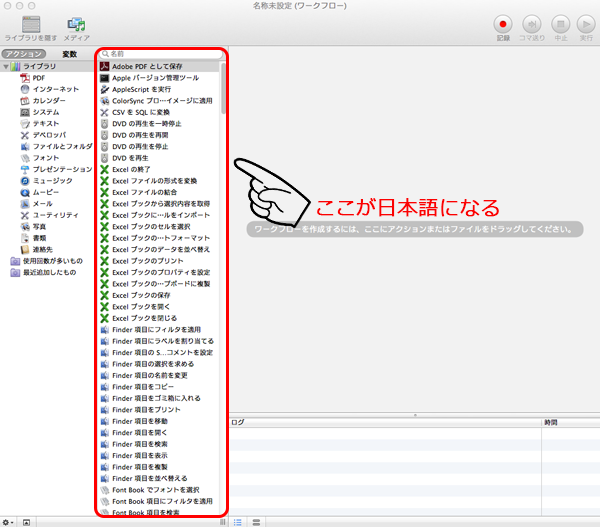600x527 pixels.
Task: Select the ライブラリ root item
Action: (x=39, y=66)
